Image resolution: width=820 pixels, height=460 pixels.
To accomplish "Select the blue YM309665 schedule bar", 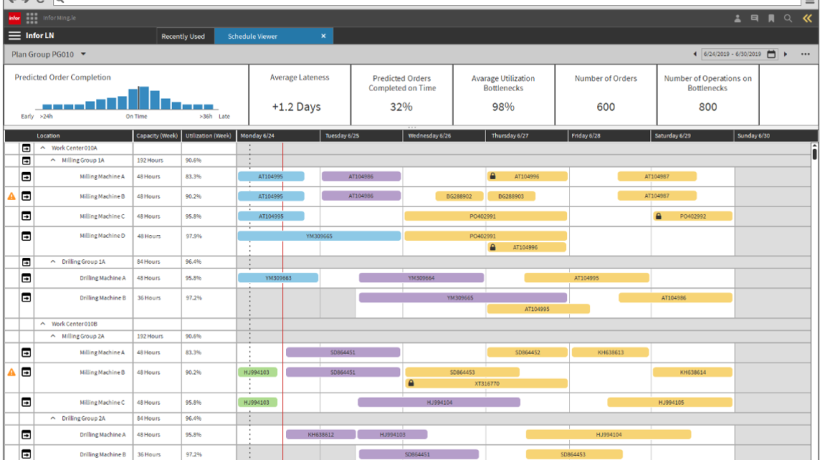I will (320, 236).
